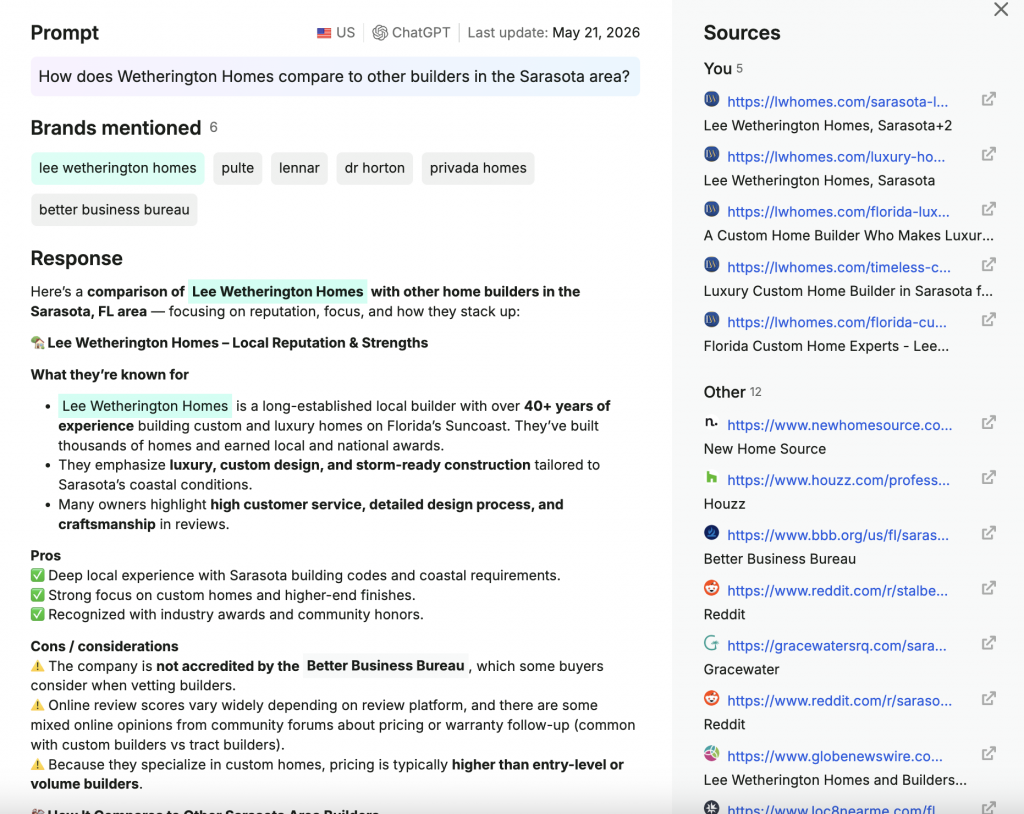Screen dimensions: 1024x814
Task: Open the reddit.com/r/stalbe link
Action: pyautogui.click(x=837, y=591)
